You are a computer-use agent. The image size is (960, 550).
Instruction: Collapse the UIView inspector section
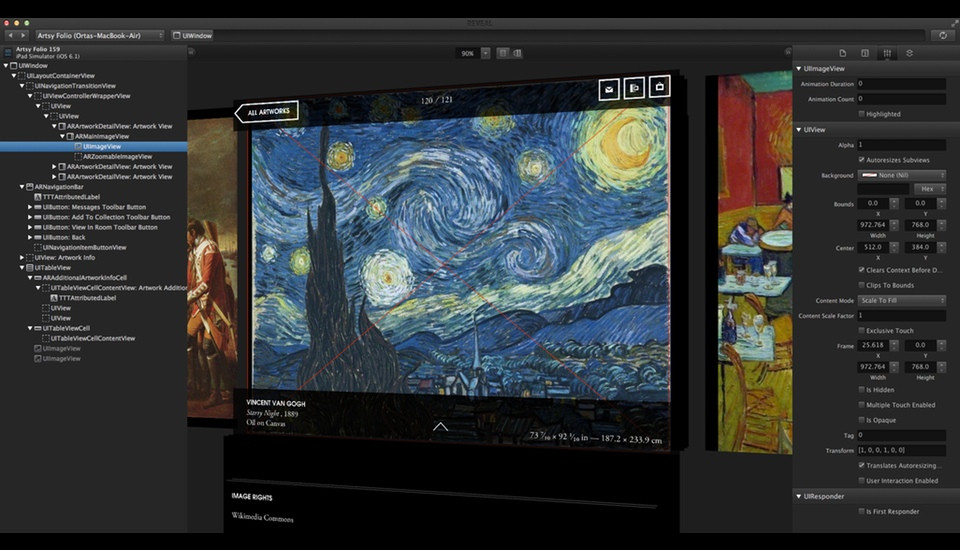tap(799, 130)
